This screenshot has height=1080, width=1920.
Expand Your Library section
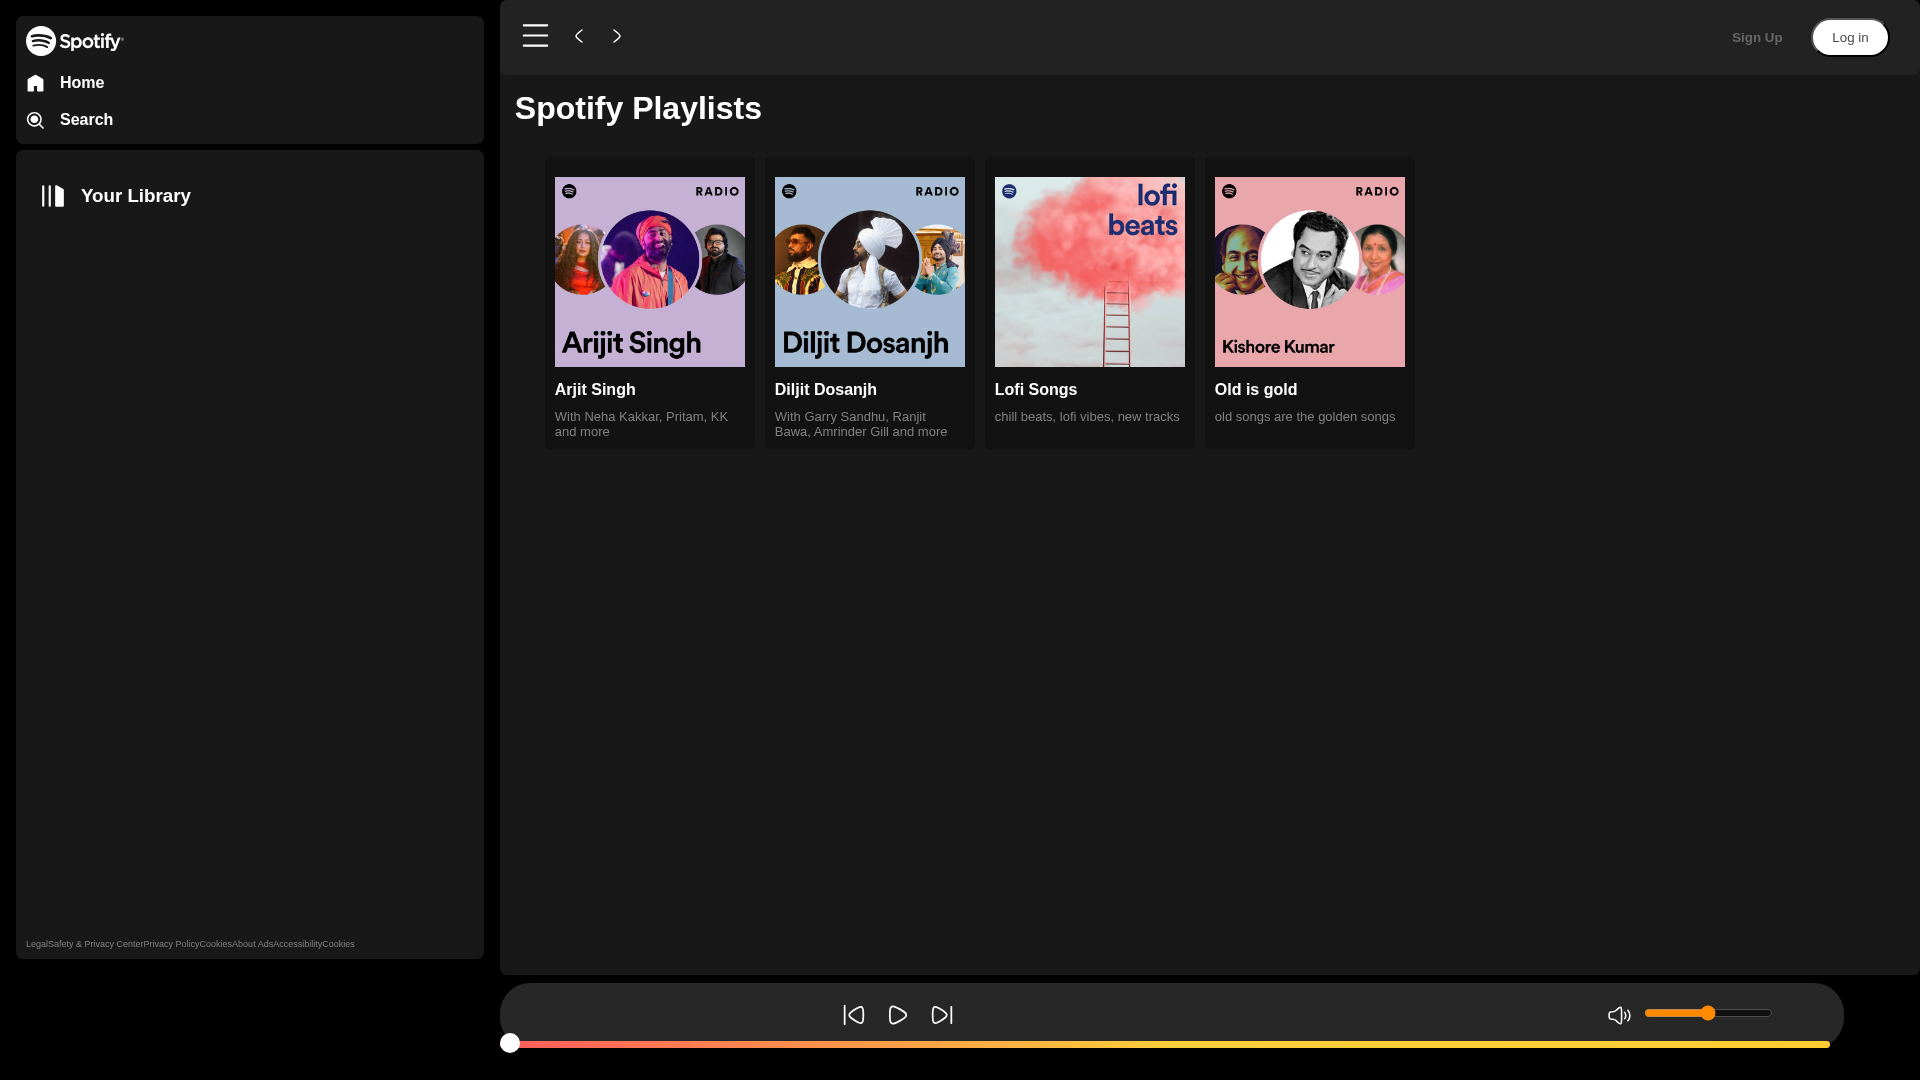coord(135,196)
